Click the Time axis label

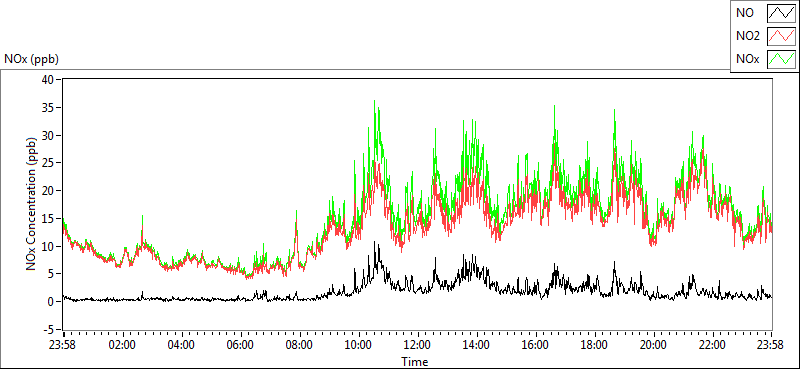414,362
